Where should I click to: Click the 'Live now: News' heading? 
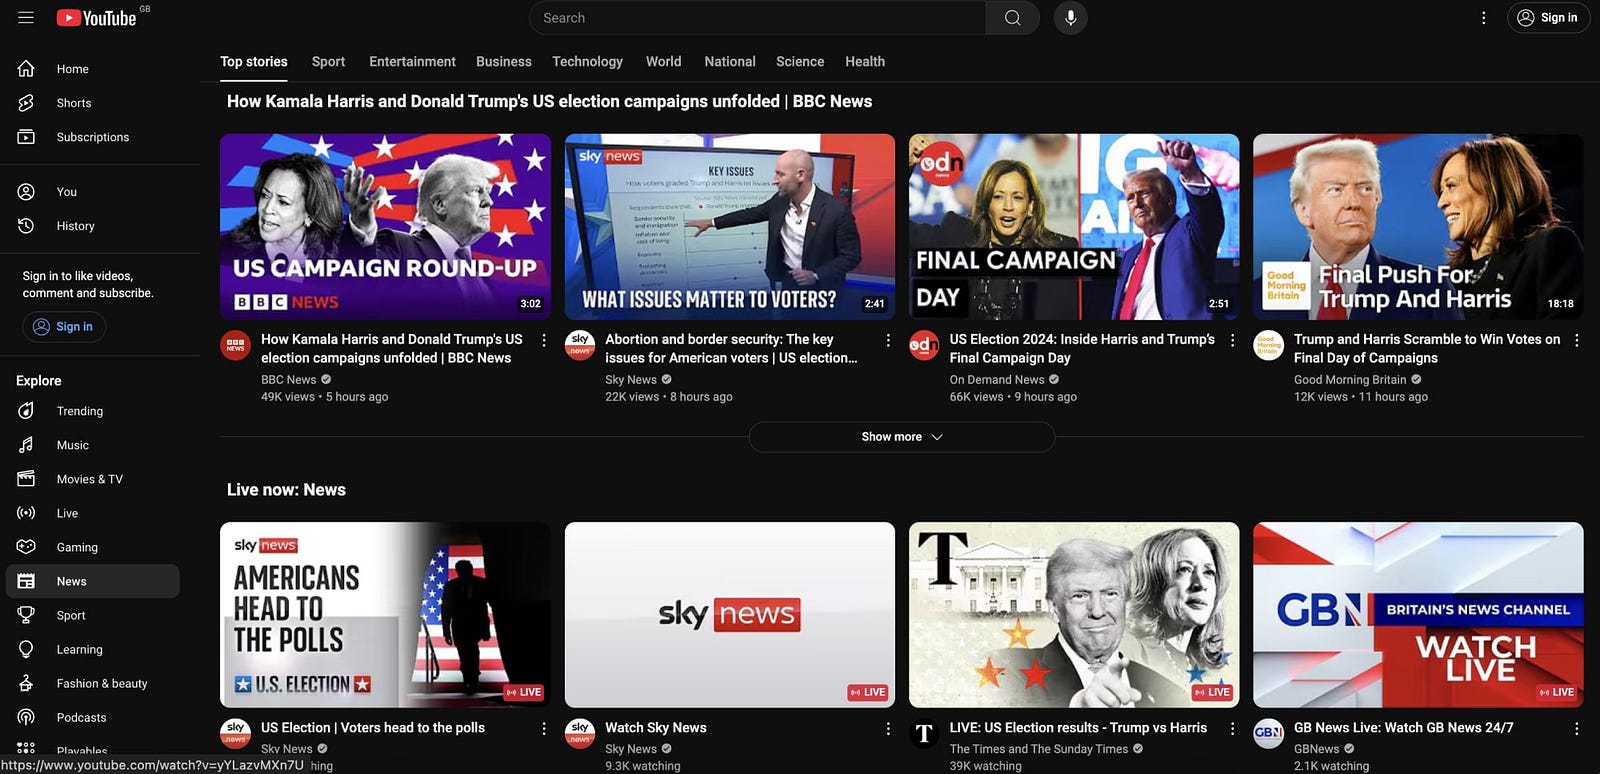click(x=286, y=490)
